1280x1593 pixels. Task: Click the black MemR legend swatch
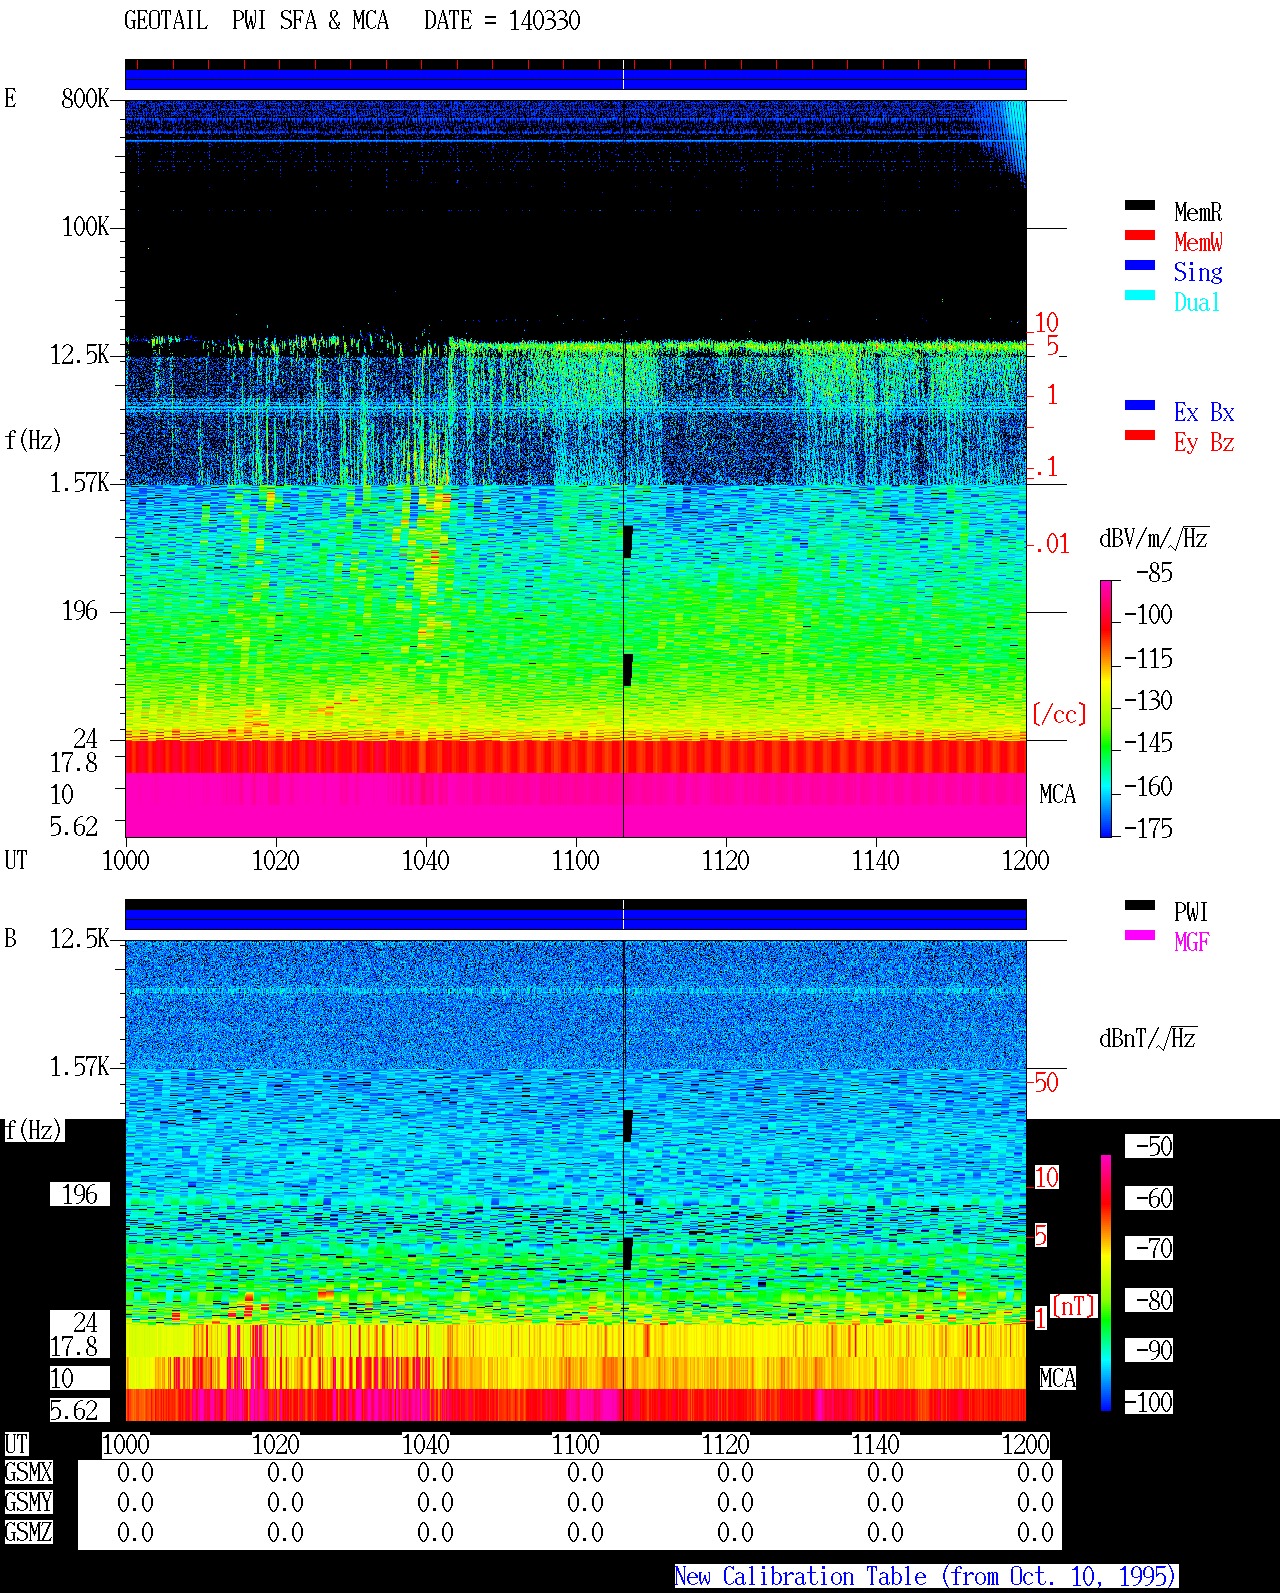click(1139, 205)
